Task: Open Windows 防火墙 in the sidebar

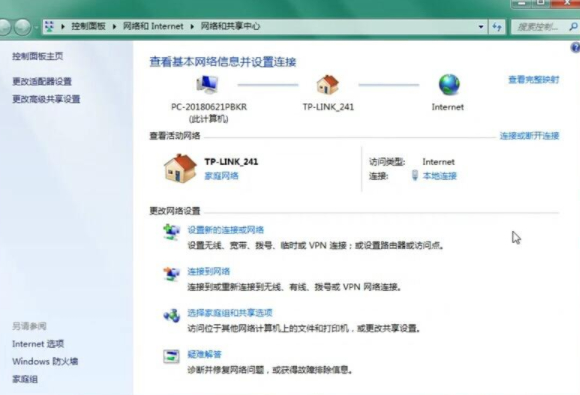Action: tap(45, 361)
